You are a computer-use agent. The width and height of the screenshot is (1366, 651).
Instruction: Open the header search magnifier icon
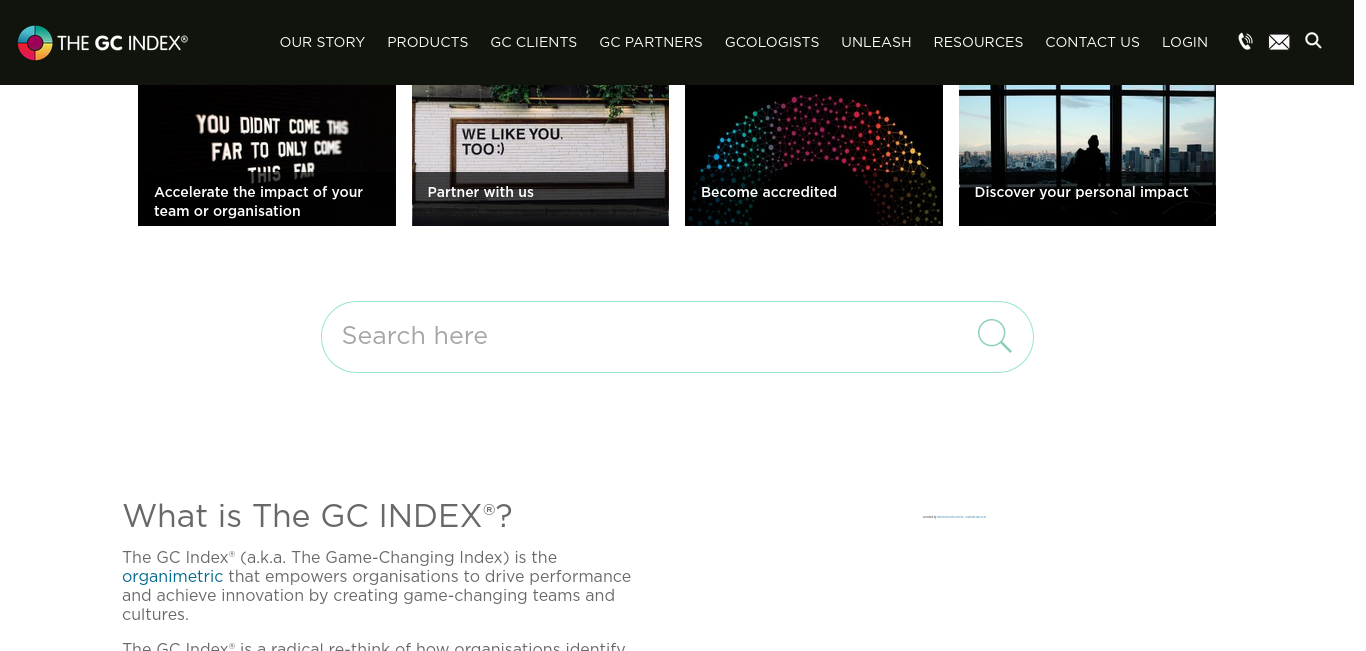1314,41
